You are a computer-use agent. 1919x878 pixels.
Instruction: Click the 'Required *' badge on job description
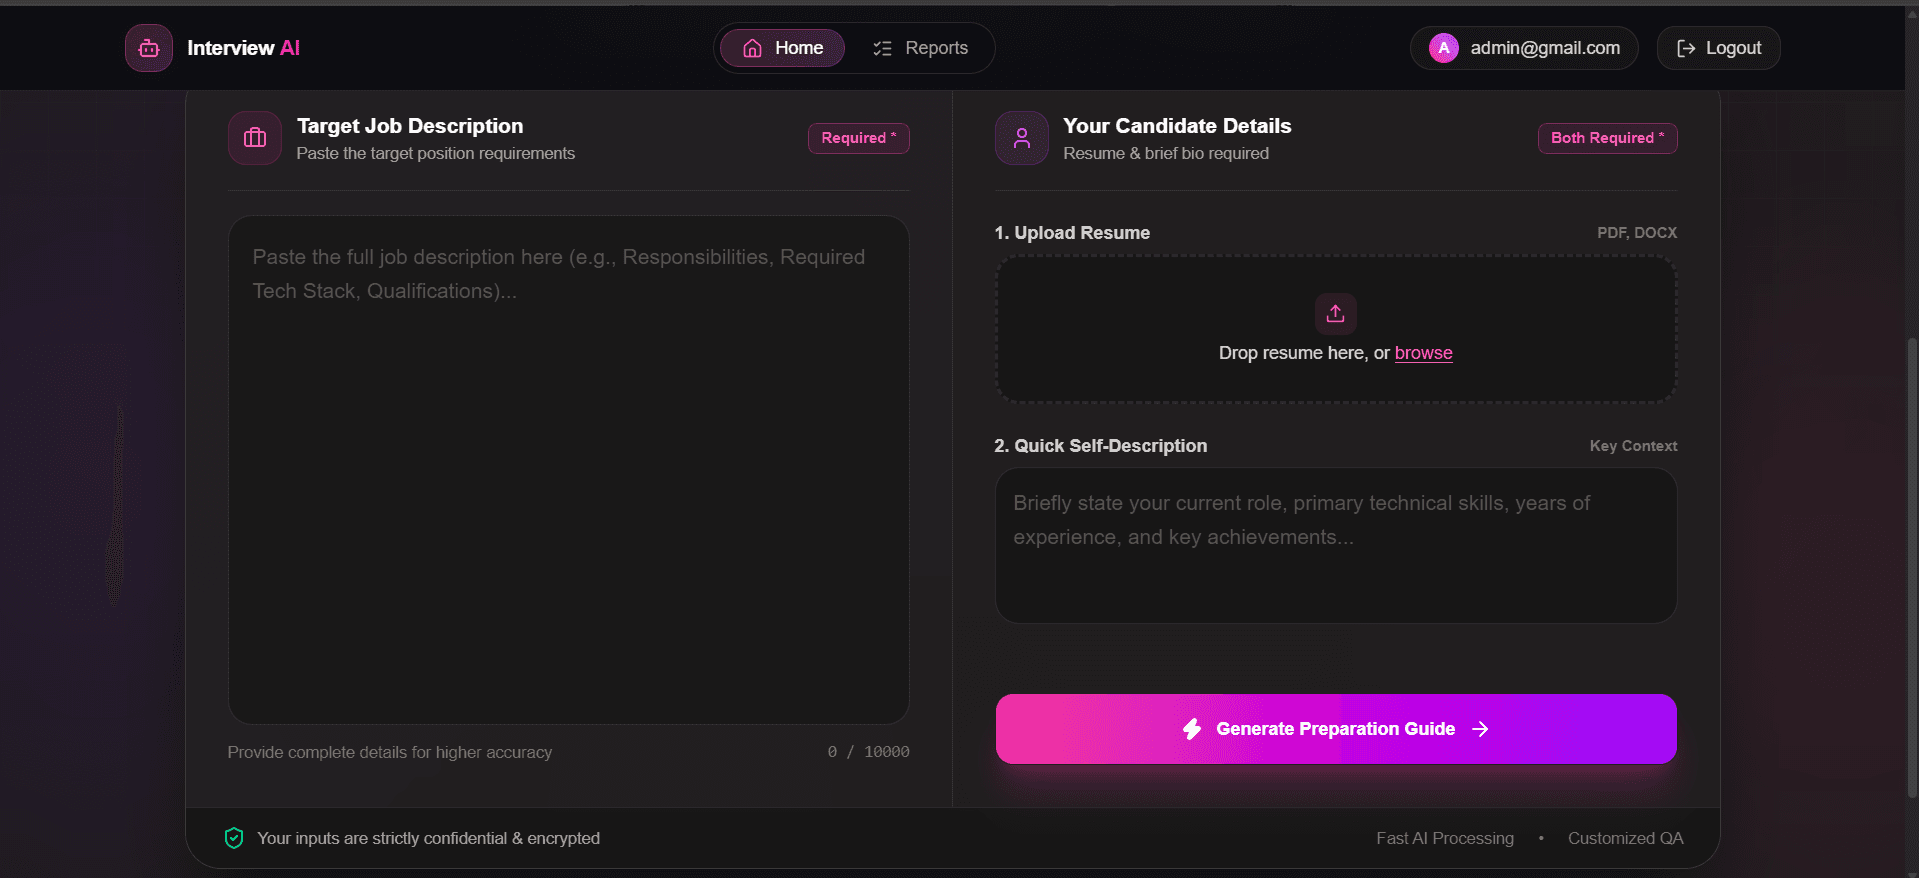(x=859, y=138)
